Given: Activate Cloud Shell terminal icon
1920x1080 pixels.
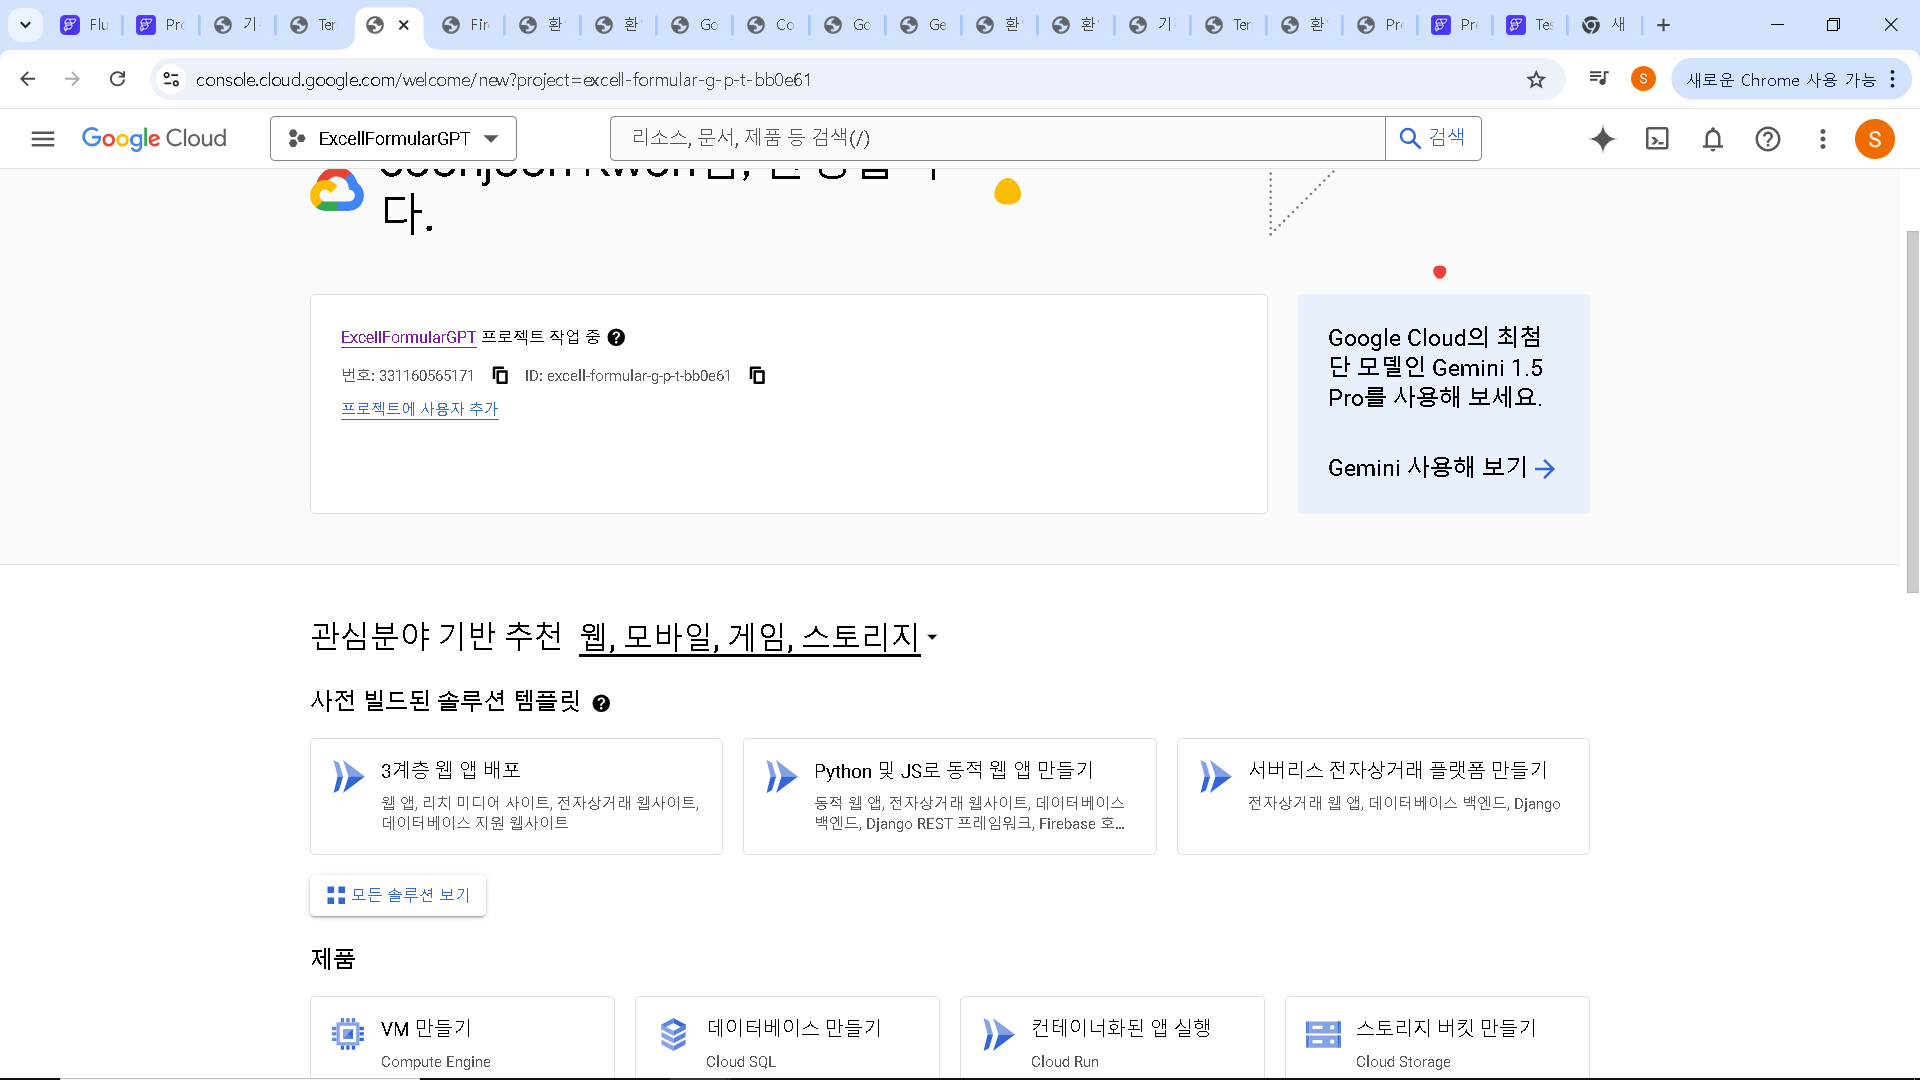Looking at the screenshot, I should coord(1658,139).
